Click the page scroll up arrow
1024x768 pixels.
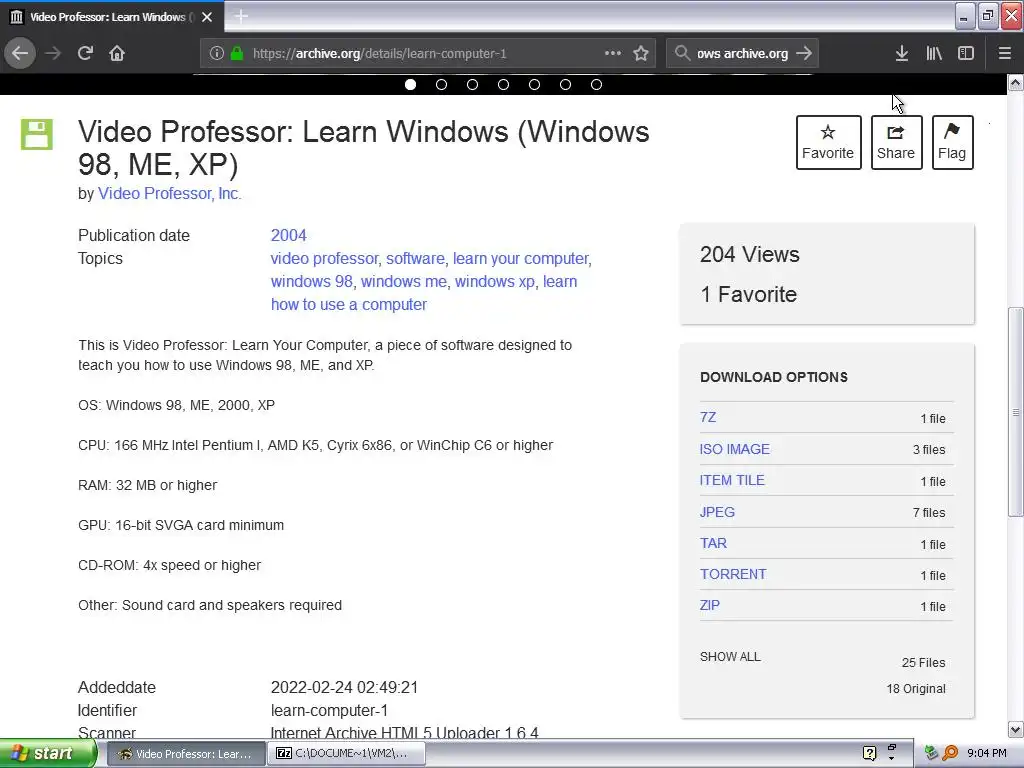coord(1015,83)
